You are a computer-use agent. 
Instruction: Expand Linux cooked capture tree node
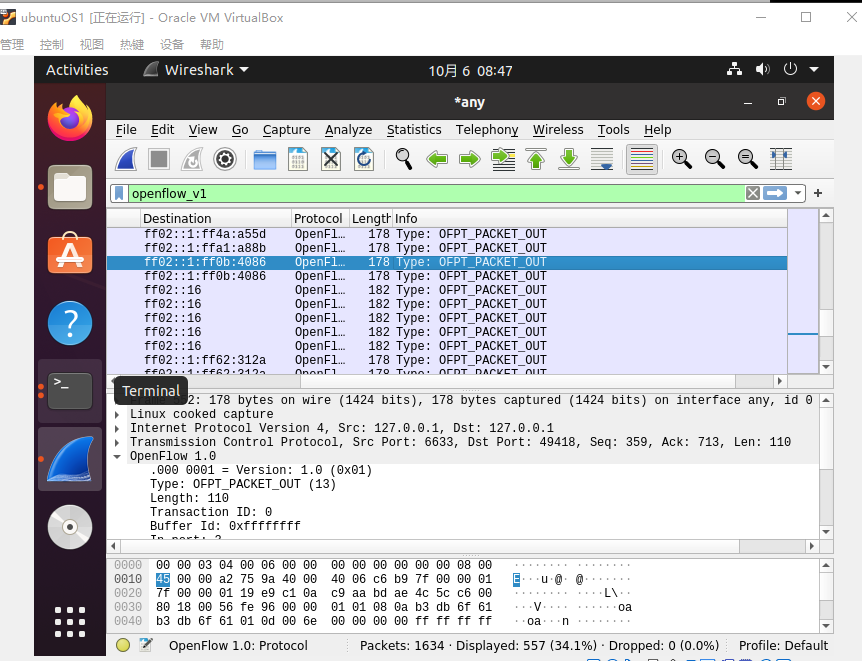(x=117, y=414)
